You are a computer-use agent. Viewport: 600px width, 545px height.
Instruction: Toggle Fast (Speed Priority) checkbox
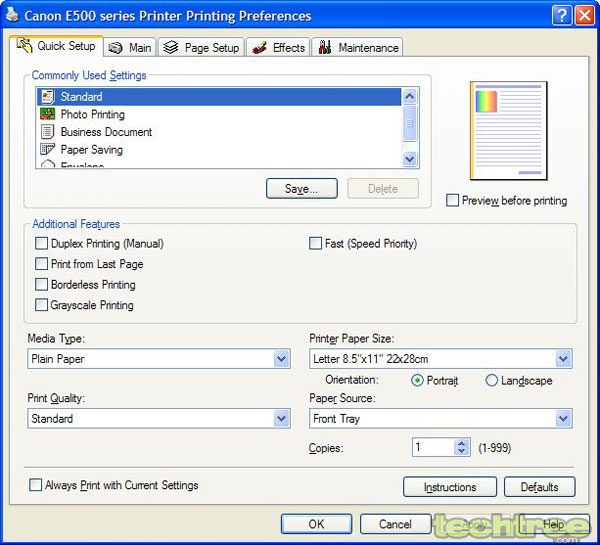click(315, 243)
